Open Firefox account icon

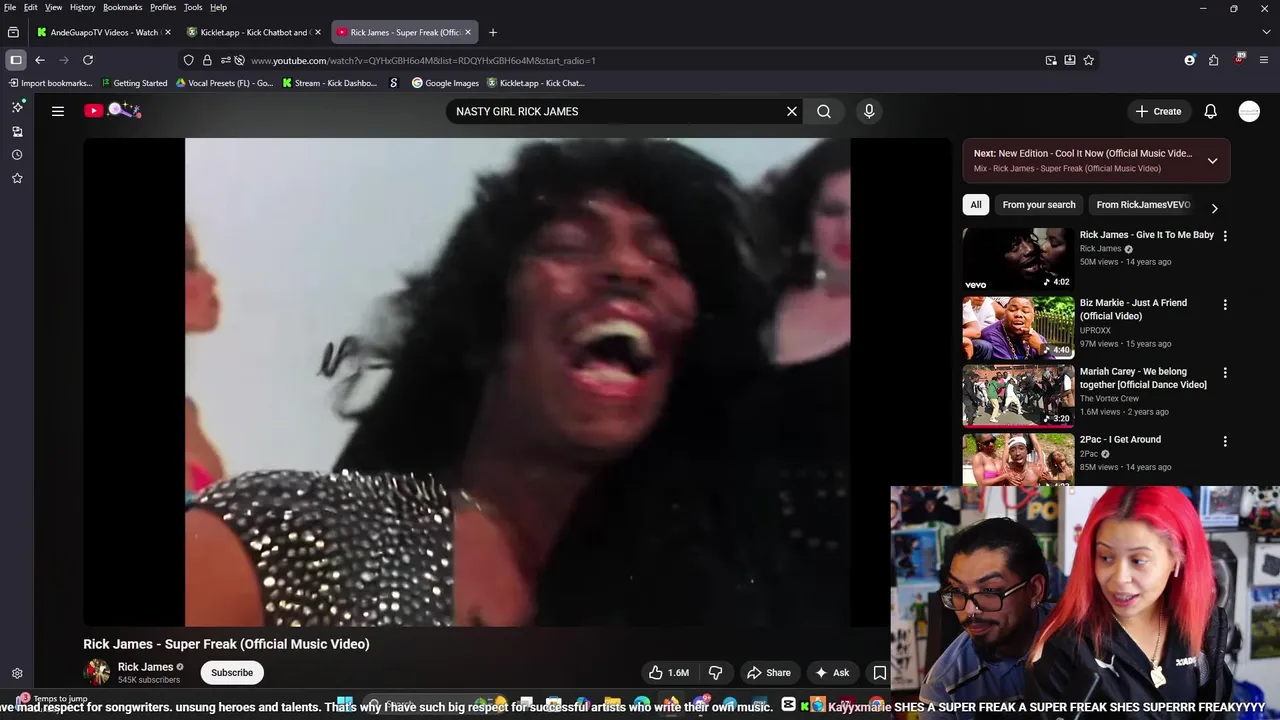(x=1190, y=60)
